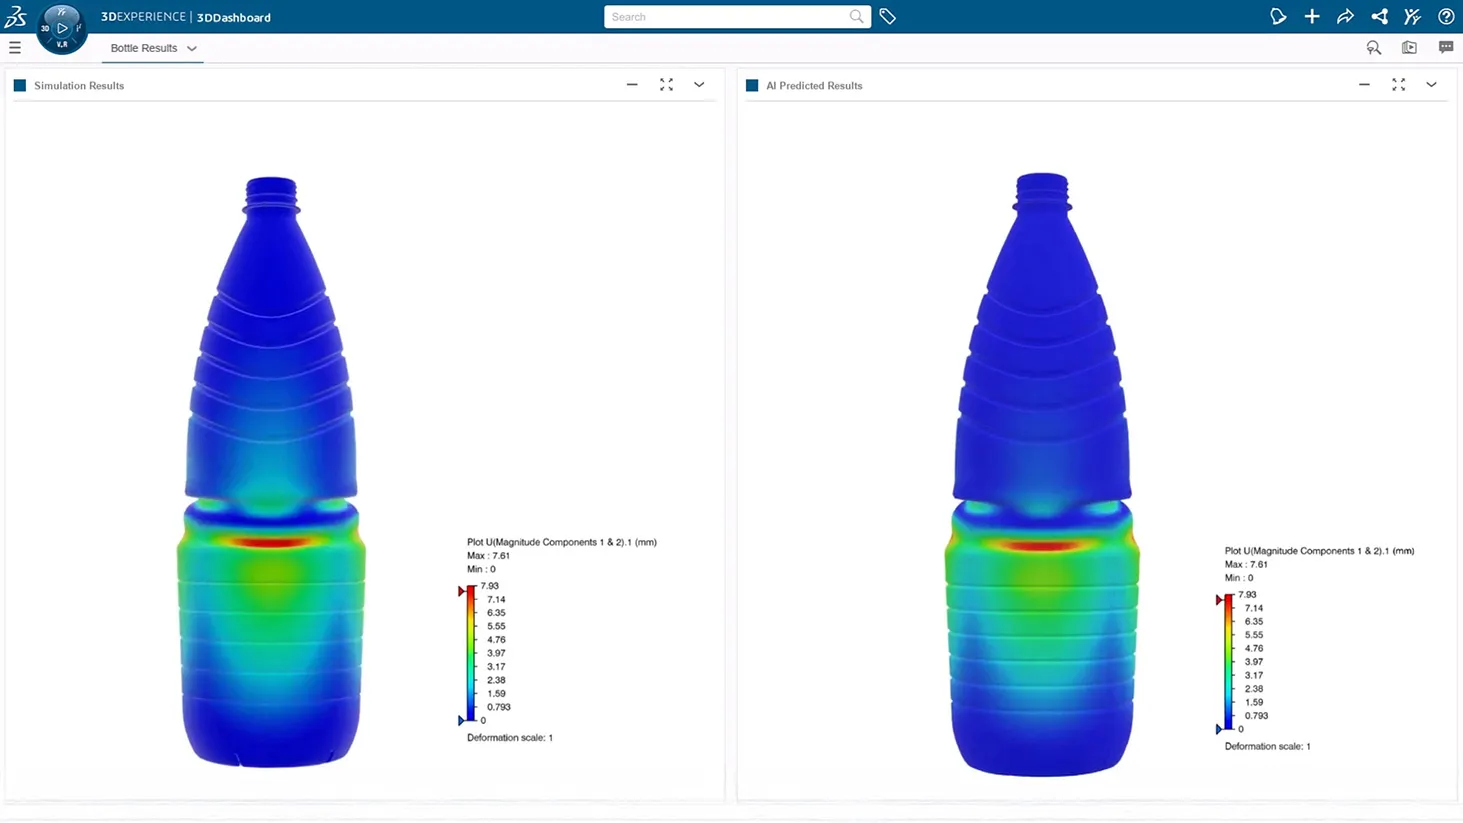Screen dimensions: 1463x823
Task: Maximize the AI Predicted Results widget
Action: click(x=1398, y=85)
